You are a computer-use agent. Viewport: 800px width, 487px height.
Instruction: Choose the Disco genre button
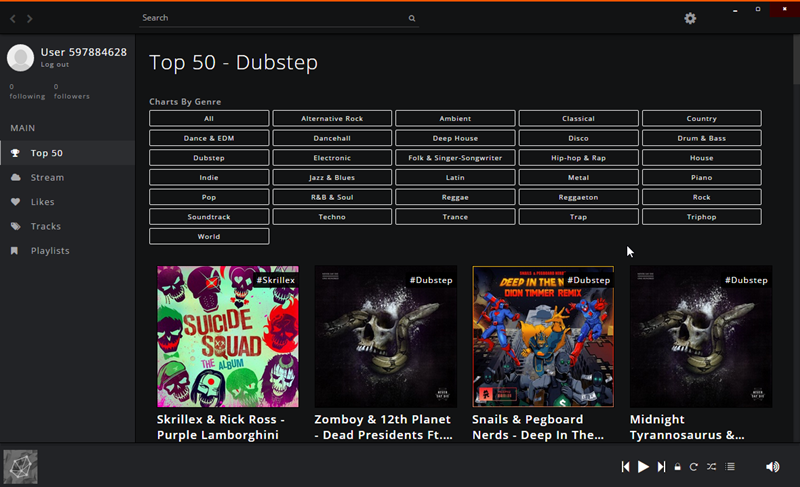pos(579,138)
